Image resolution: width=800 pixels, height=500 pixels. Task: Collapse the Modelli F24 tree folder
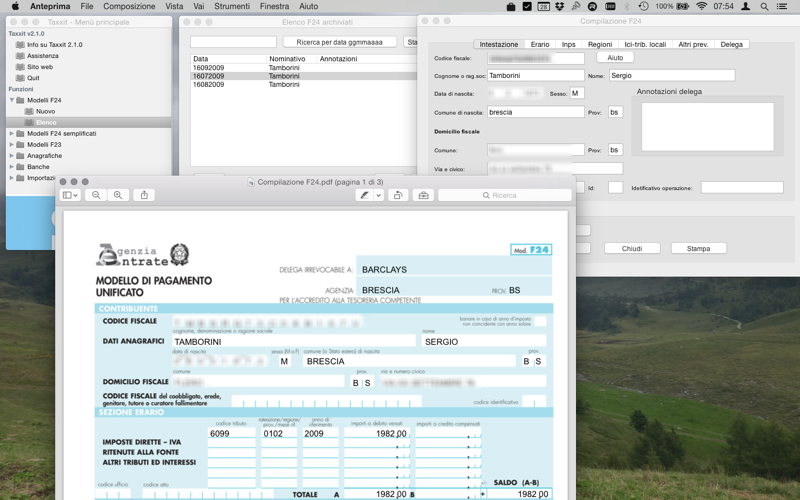coord(12,100)
